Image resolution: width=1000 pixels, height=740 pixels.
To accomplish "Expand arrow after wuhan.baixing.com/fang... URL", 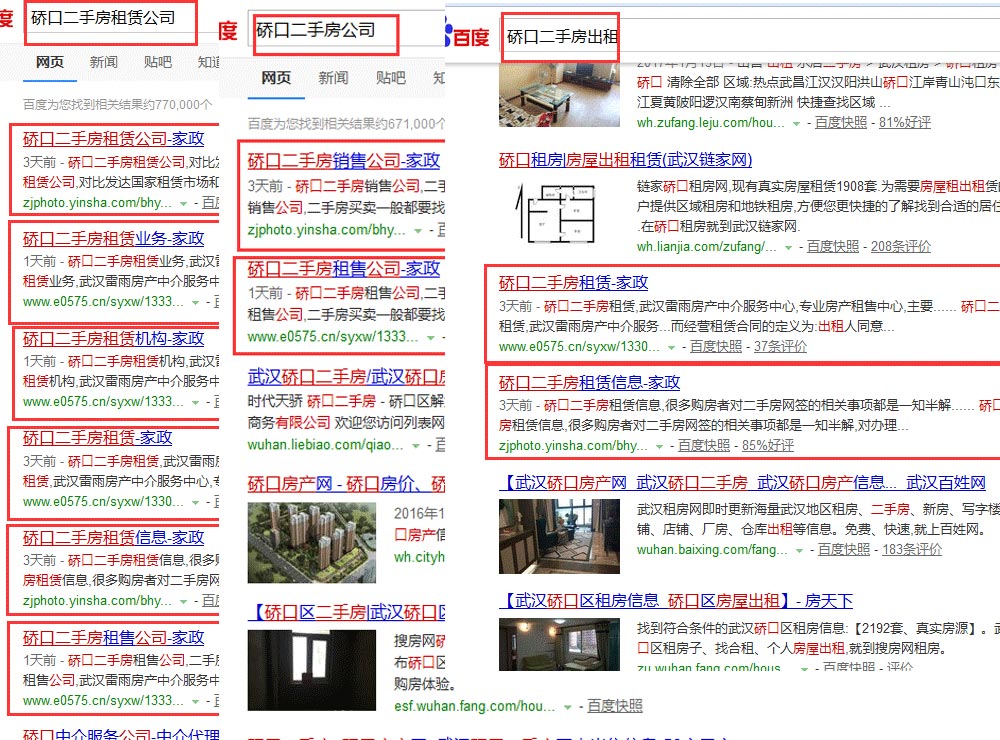I will pos(799,551).
